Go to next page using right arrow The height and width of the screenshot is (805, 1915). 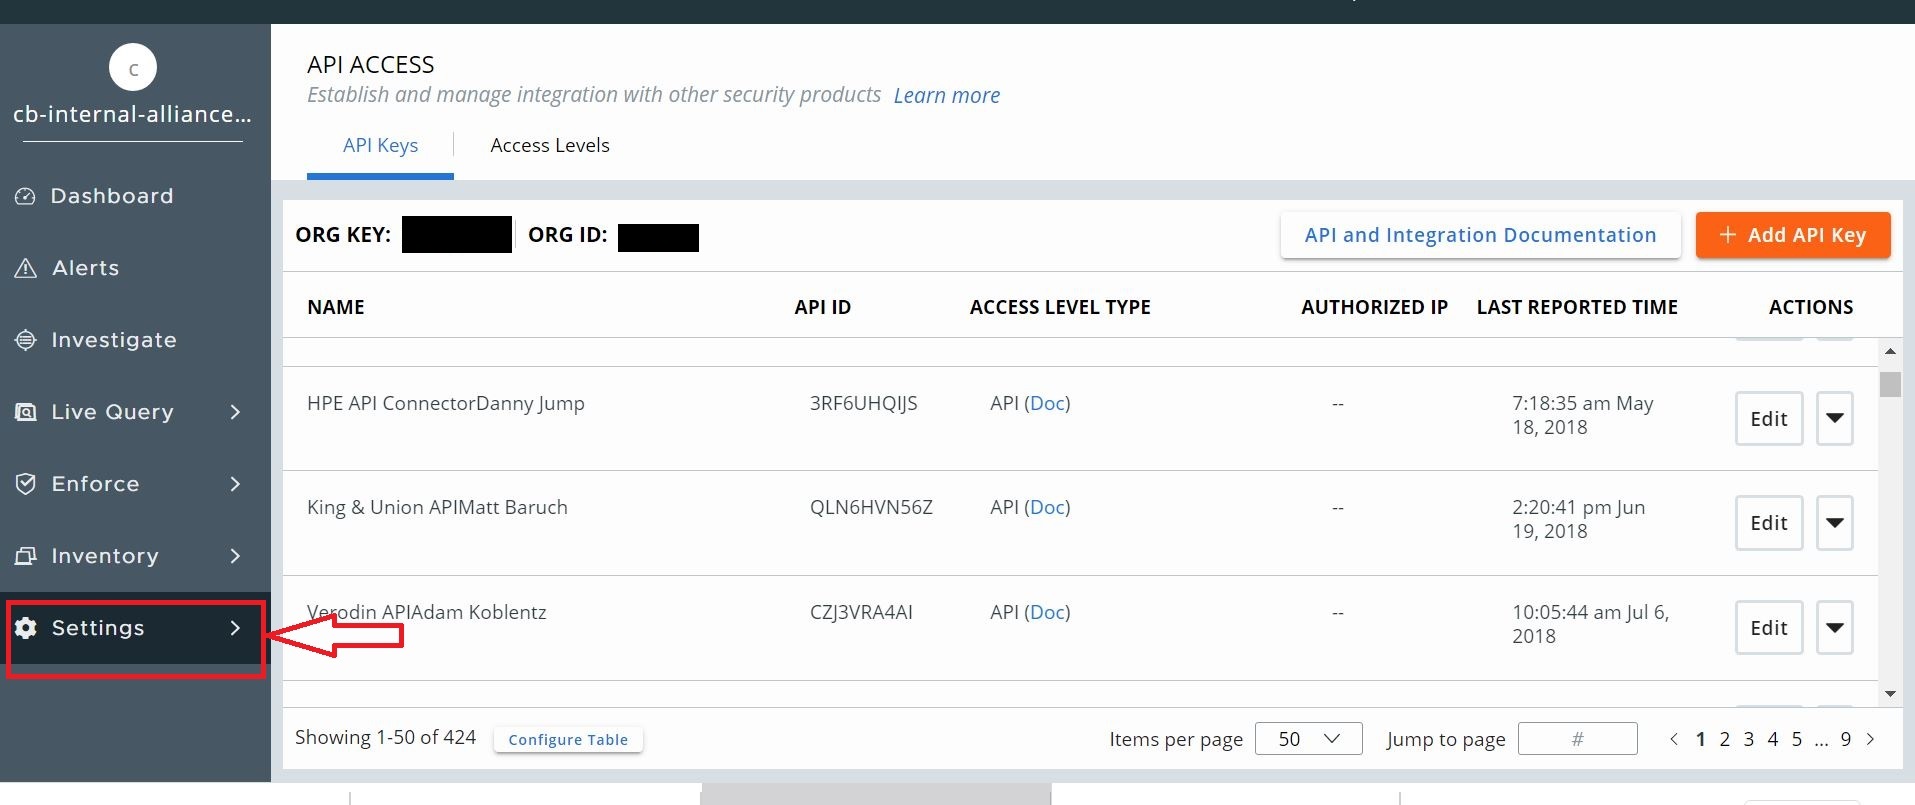pyautogui.click(x=1870, y=739)
